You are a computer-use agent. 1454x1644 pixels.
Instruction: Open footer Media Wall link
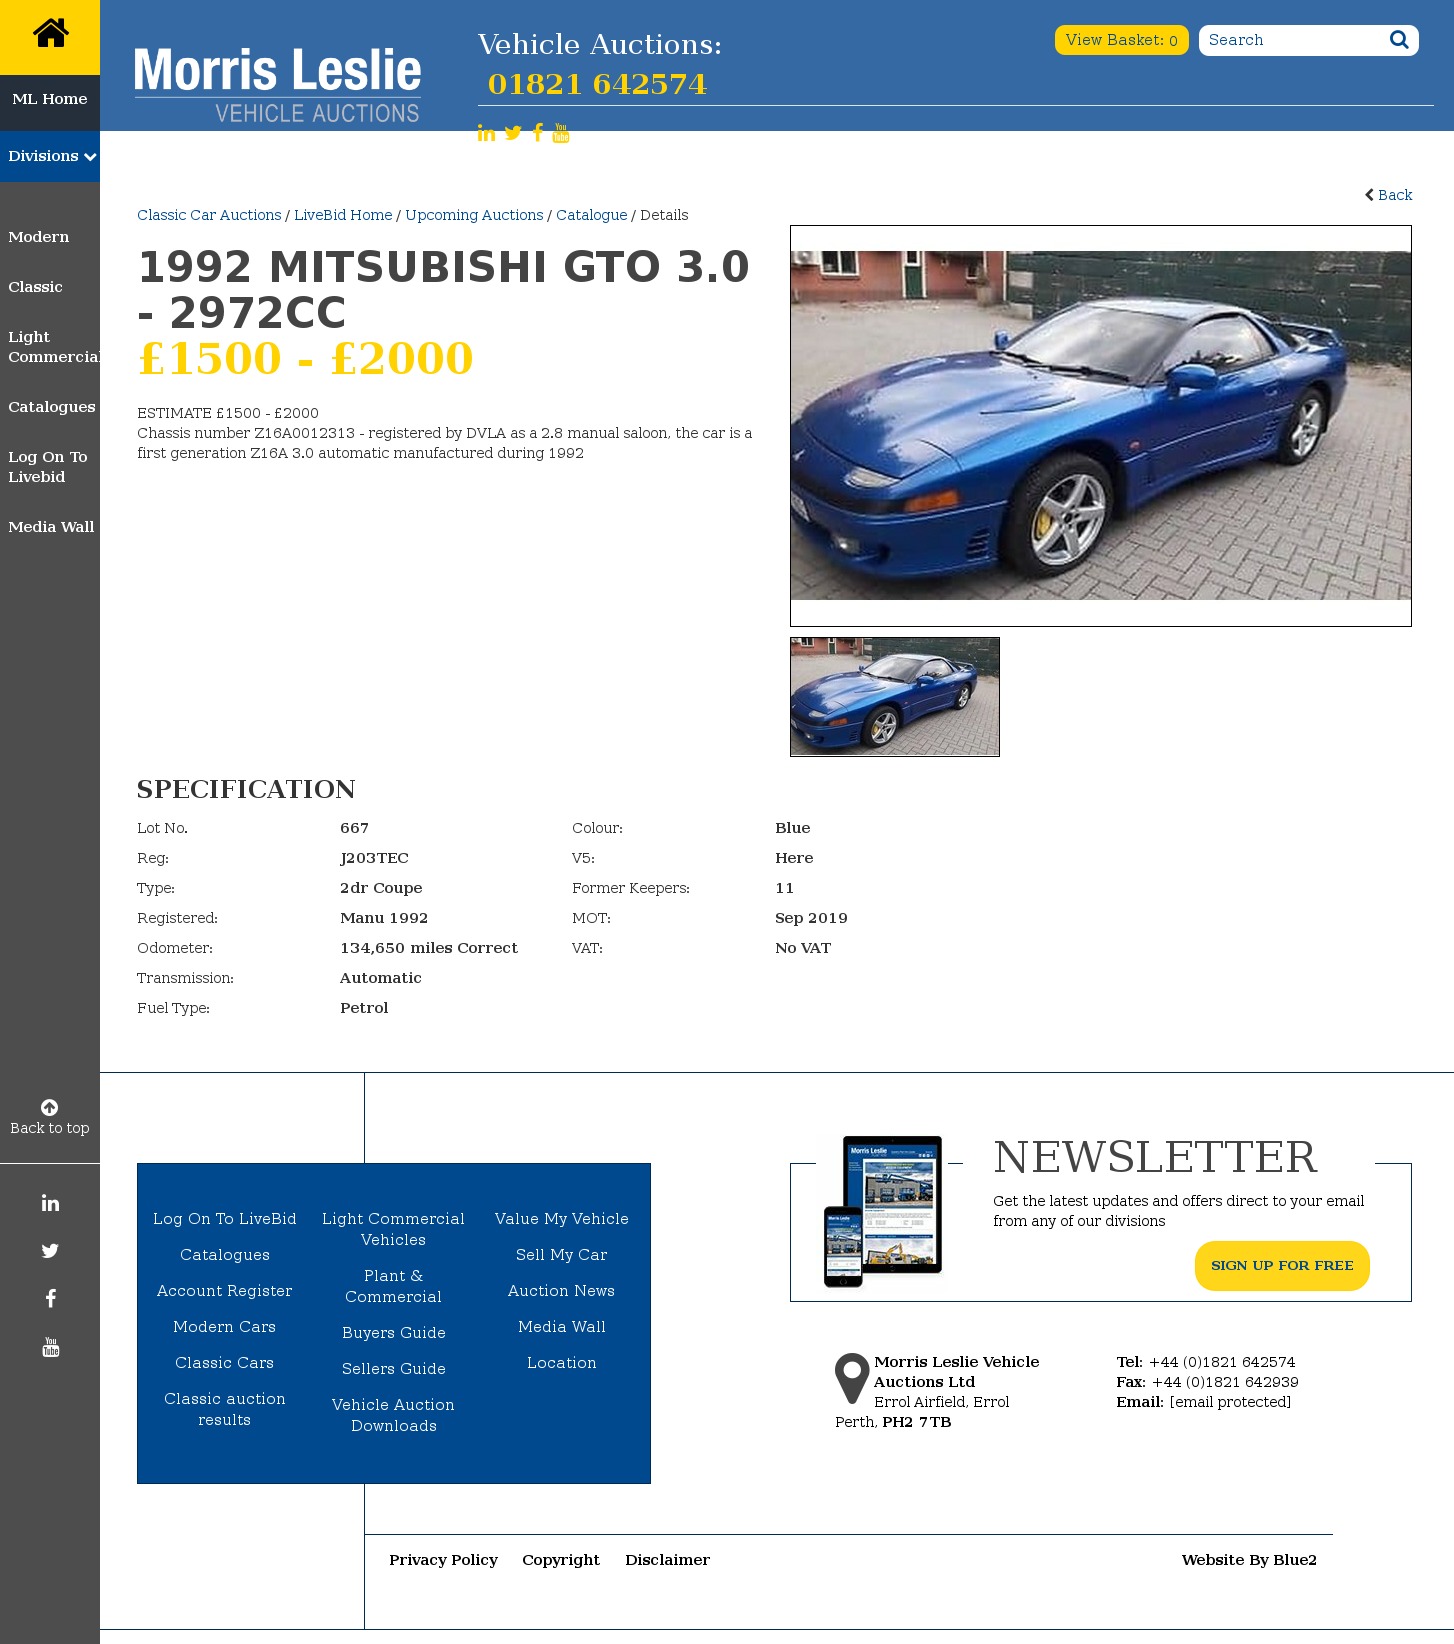point(562,1327)
